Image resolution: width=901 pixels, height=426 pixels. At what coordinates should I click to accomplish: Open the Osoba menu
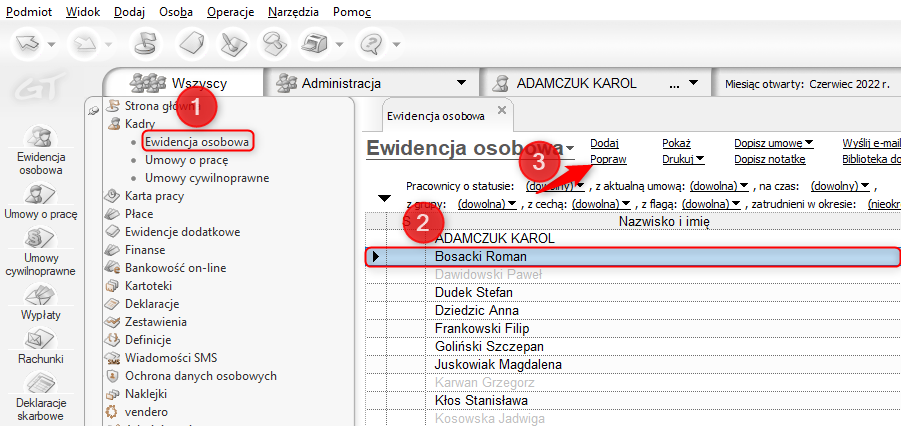point(176,12)
